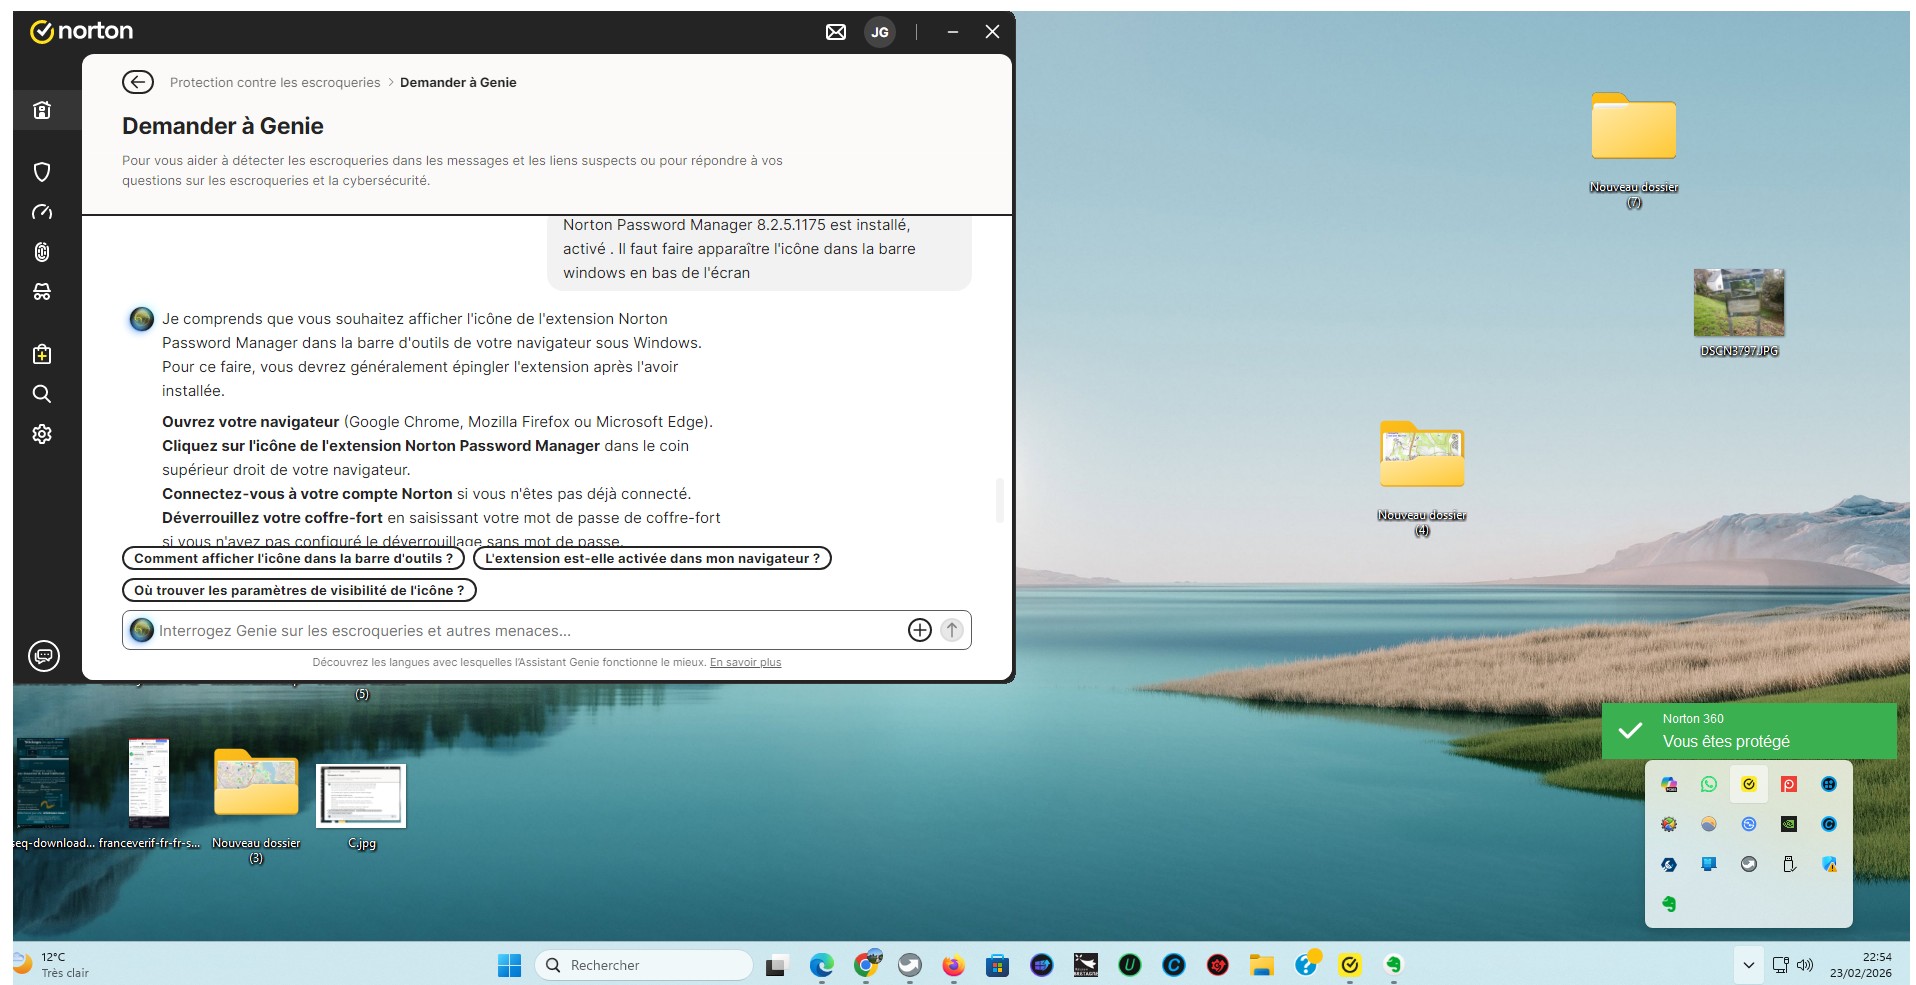Open the NVIDIA icon in the tray

click(1789, 824)
